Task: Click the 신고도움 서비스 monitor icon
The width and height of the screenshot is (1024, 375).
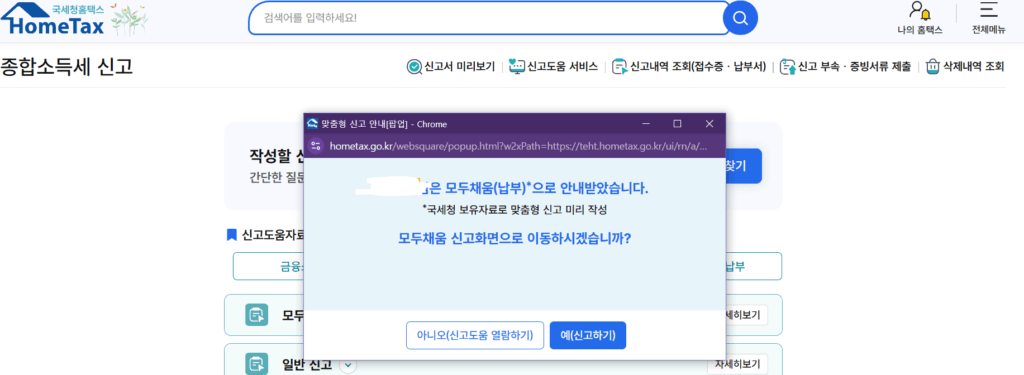Action: pyautogui.click(x=517, y=66)
